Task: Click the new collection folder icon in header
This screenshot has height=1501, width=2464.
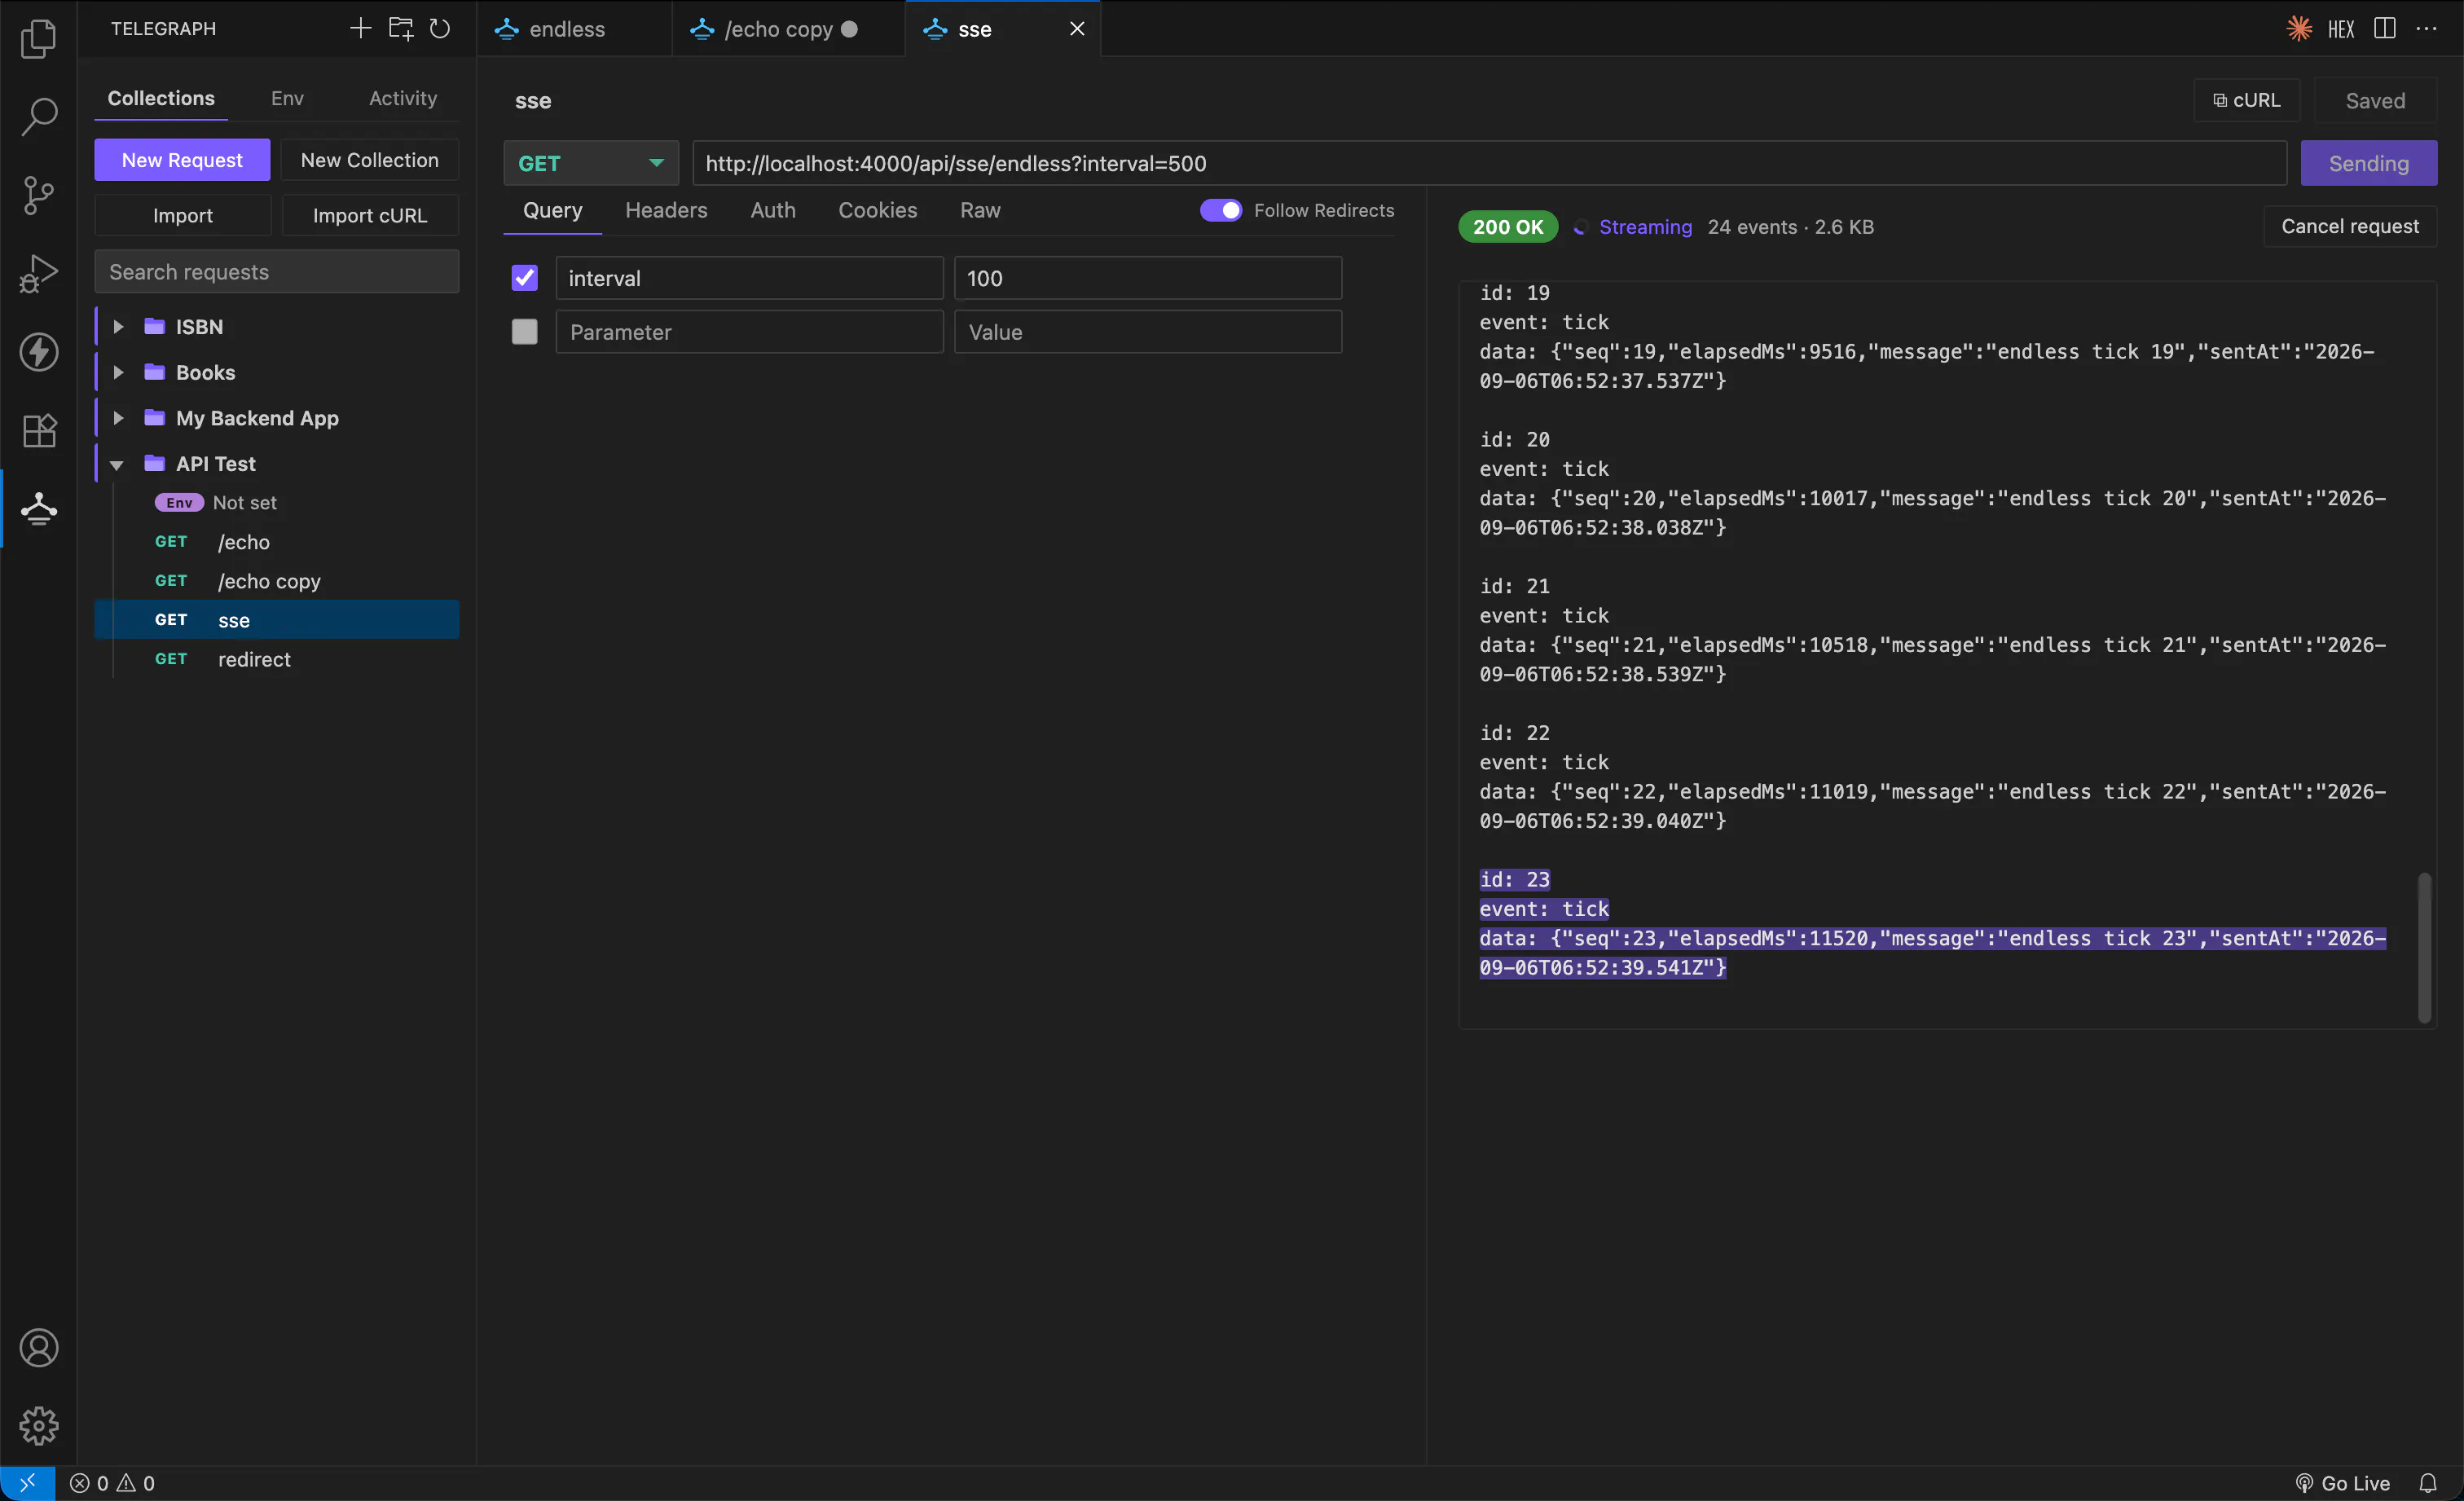Action: [400, 28]
